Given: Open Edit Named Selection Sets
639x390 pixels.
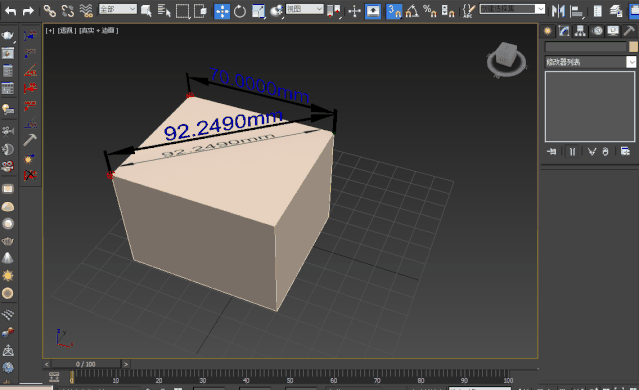Looking at the screenshot, I should [469, 11].
